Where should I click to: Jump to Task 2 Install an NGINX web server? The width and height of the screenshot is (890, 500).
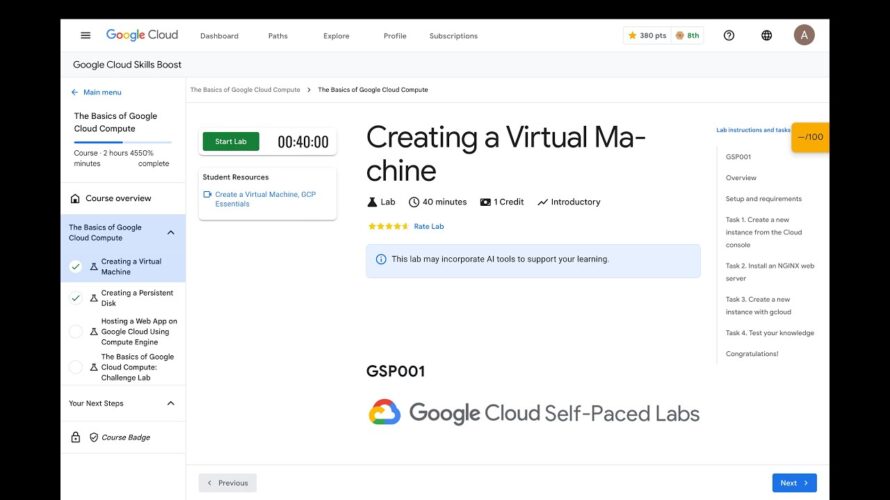point(770,272)
